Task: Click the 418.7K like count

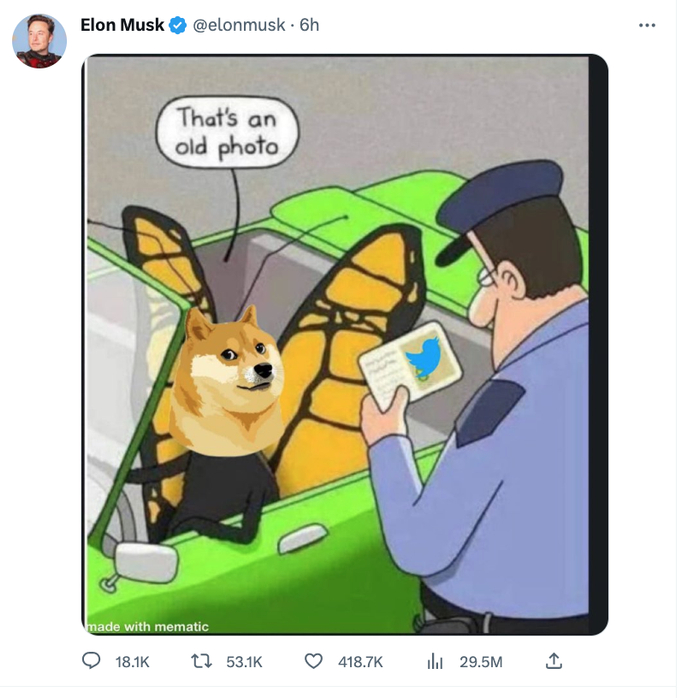Action: [361, 662]
